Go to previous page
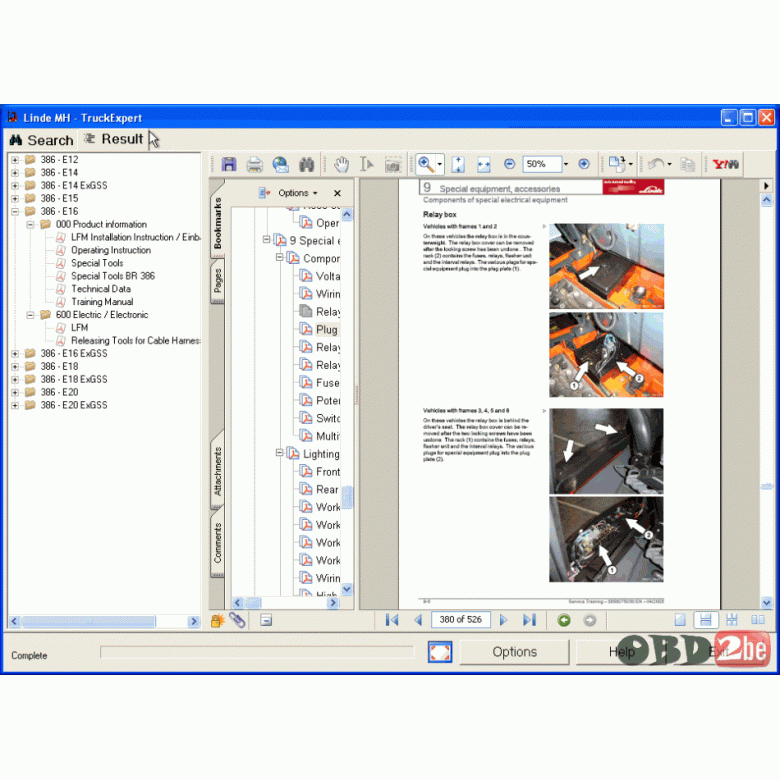 click(418, 620)
